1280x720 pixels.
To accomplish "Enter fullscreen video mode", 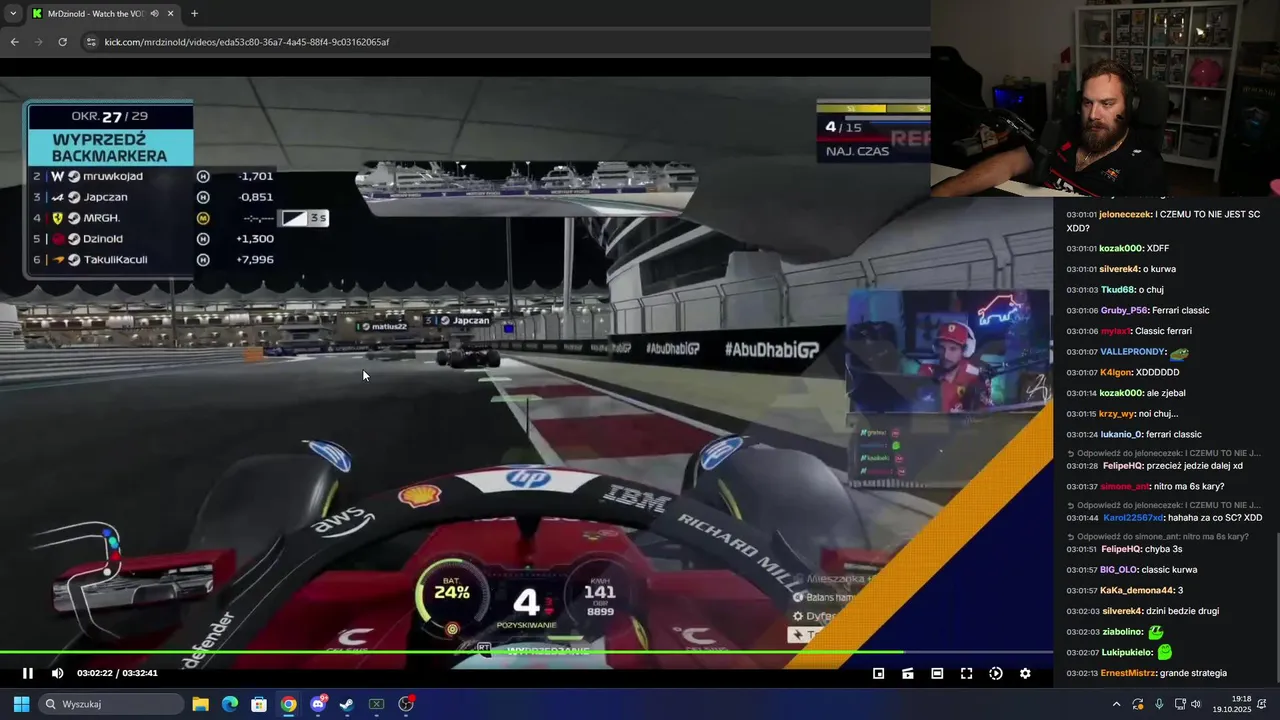I will click(966, 673).
